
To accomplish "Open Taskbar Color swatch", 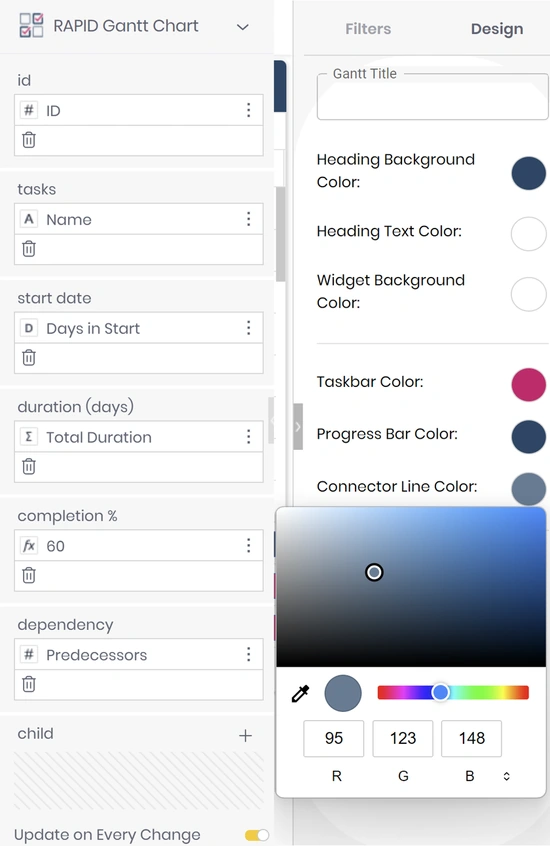I will 528,385.
